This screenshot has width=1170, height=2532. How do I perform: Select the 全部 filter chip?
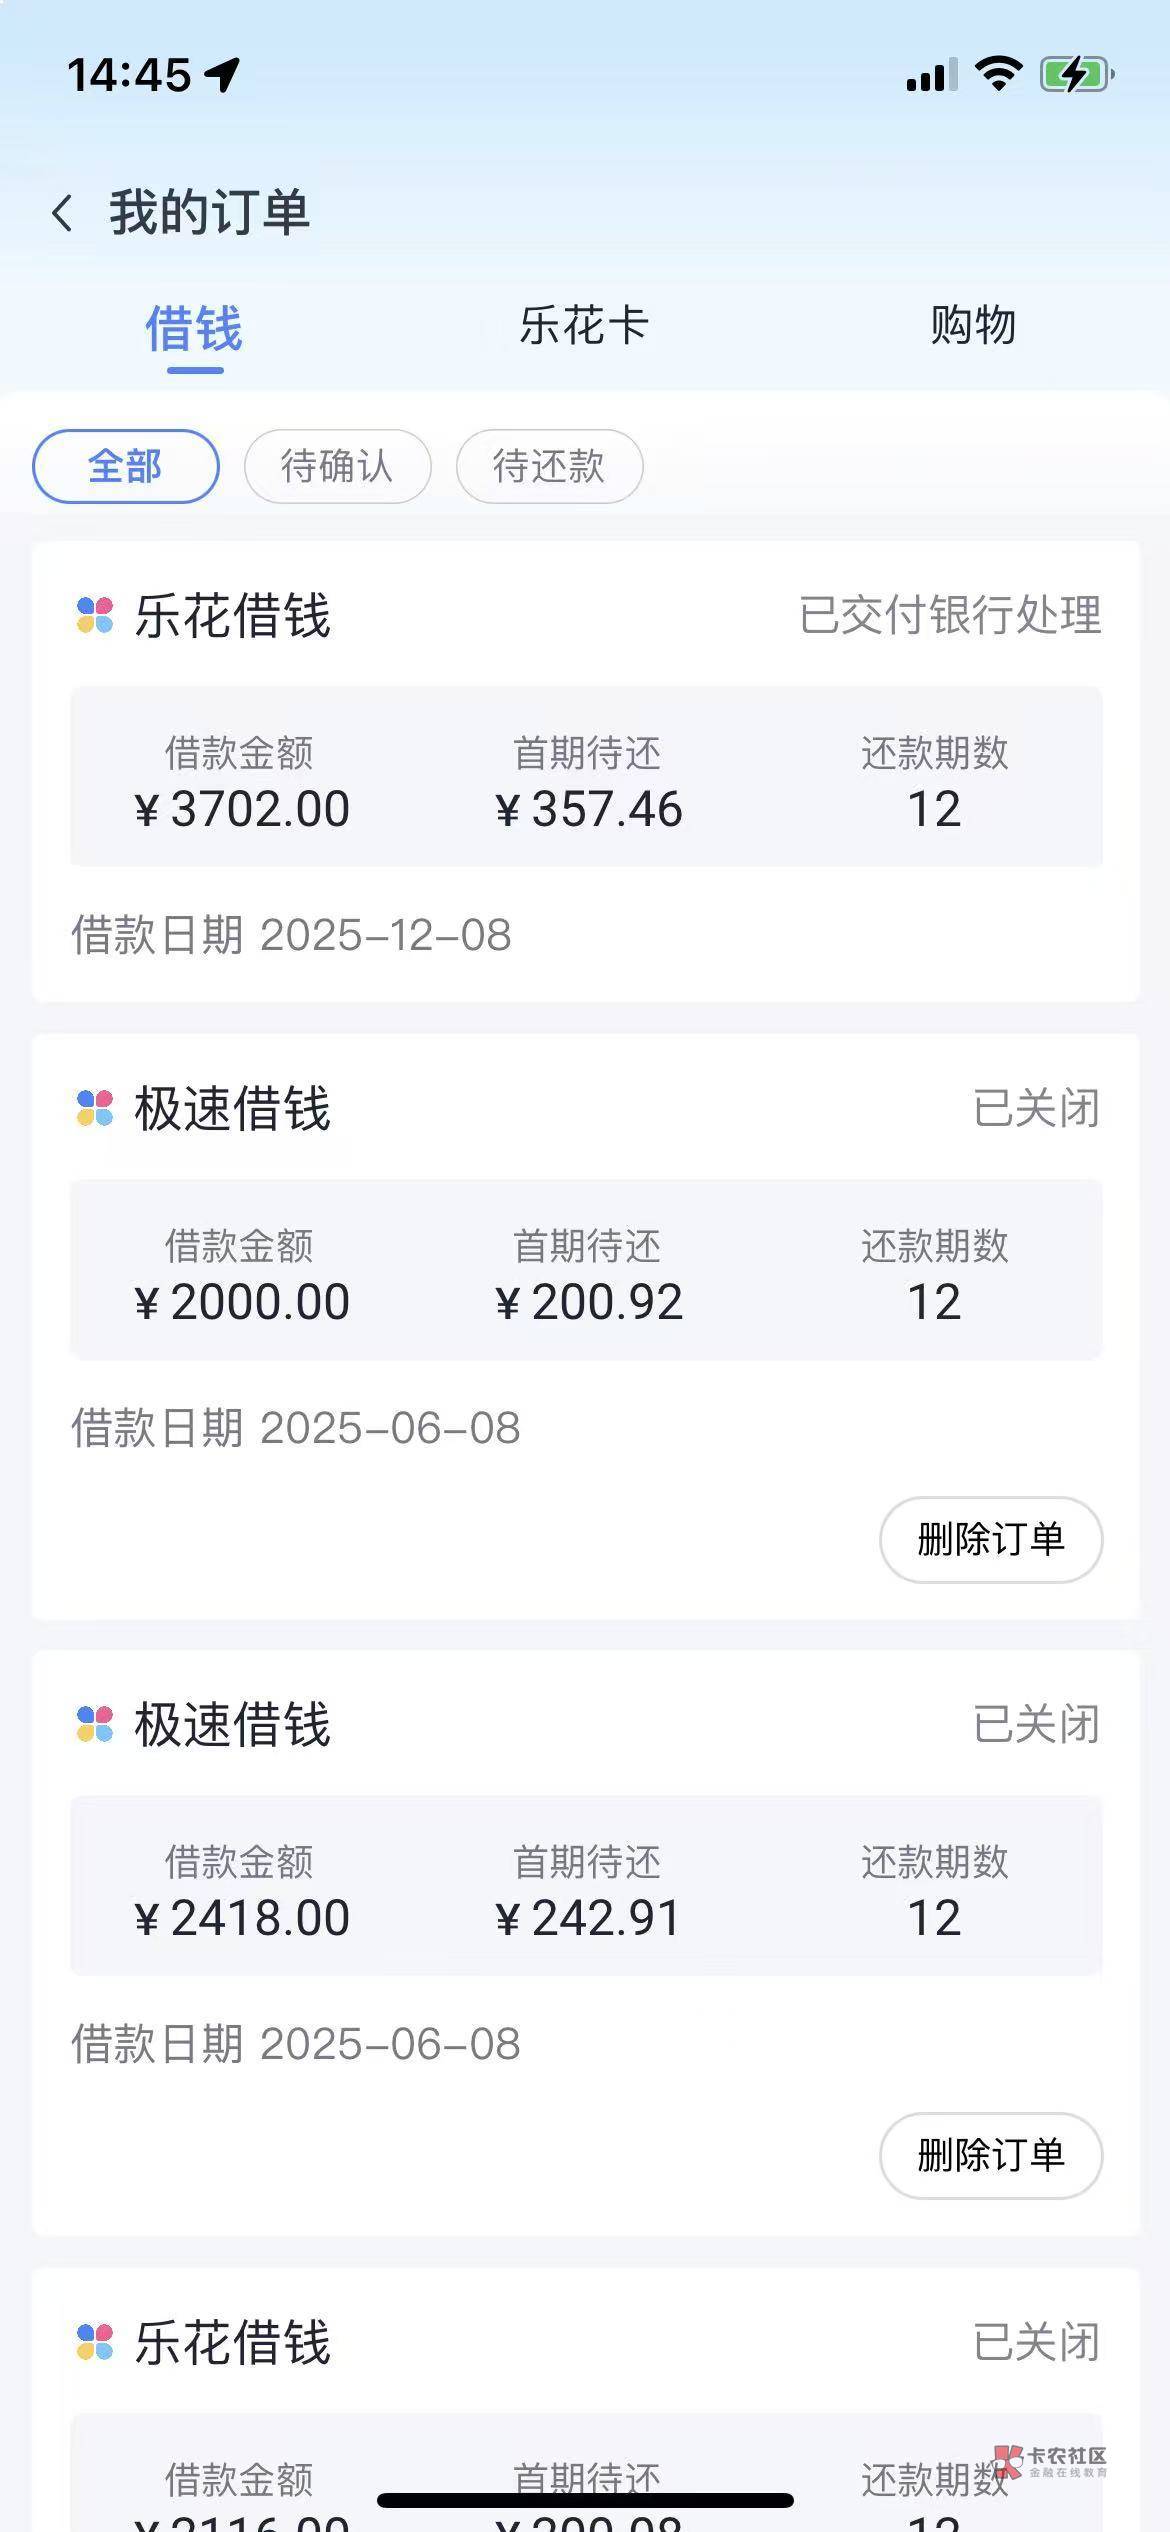click(x=126, y=466)
